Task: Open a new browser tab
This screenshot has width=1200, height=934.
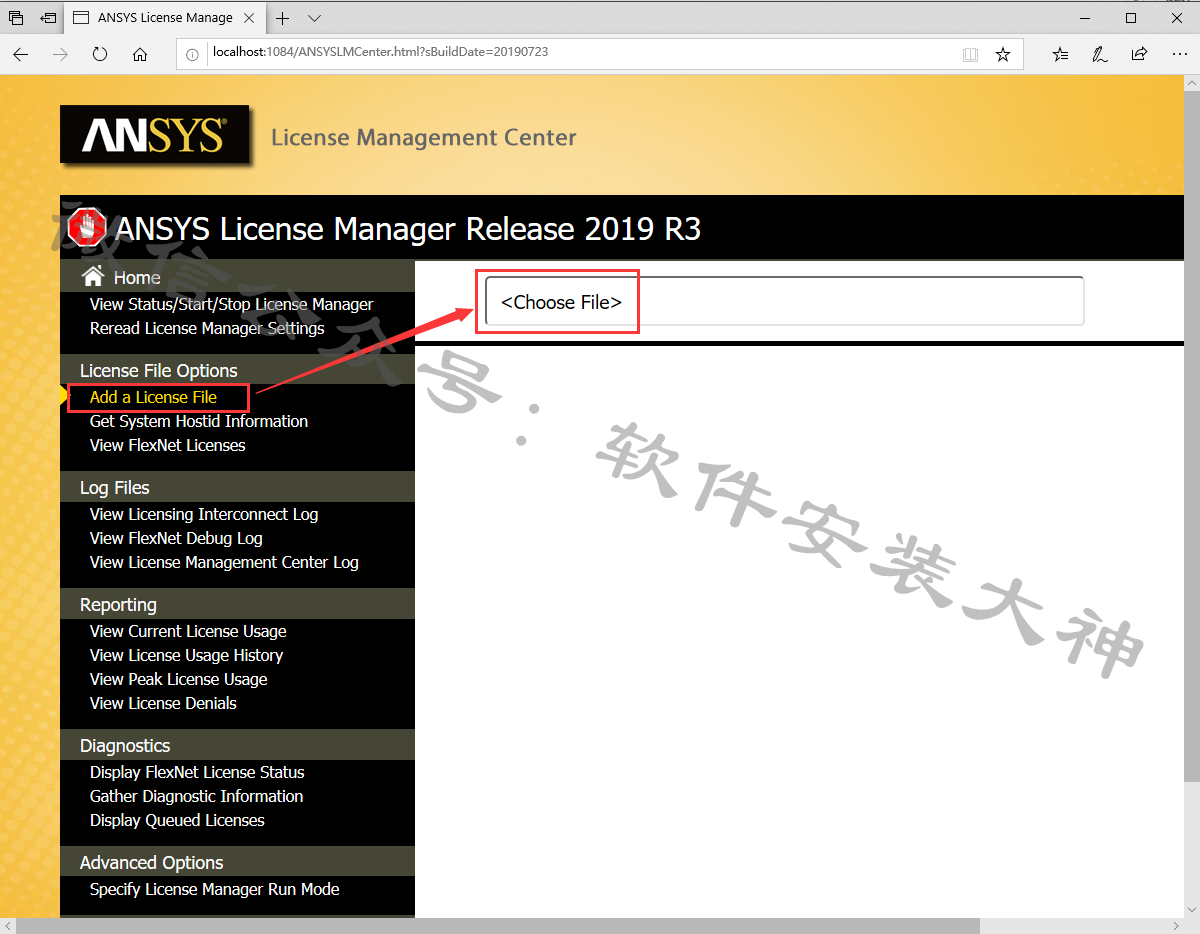Action: click(283, 18)
